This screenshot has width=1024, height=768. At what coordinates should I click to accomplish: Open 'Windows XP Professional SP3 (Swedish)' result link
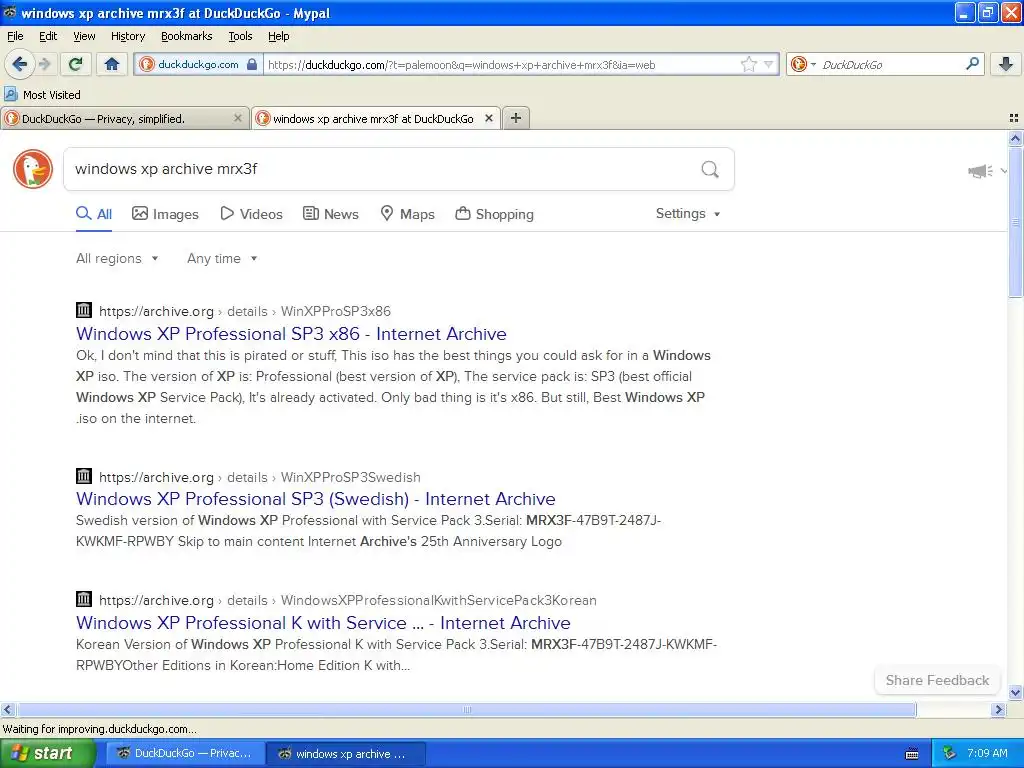click(315, 499)
